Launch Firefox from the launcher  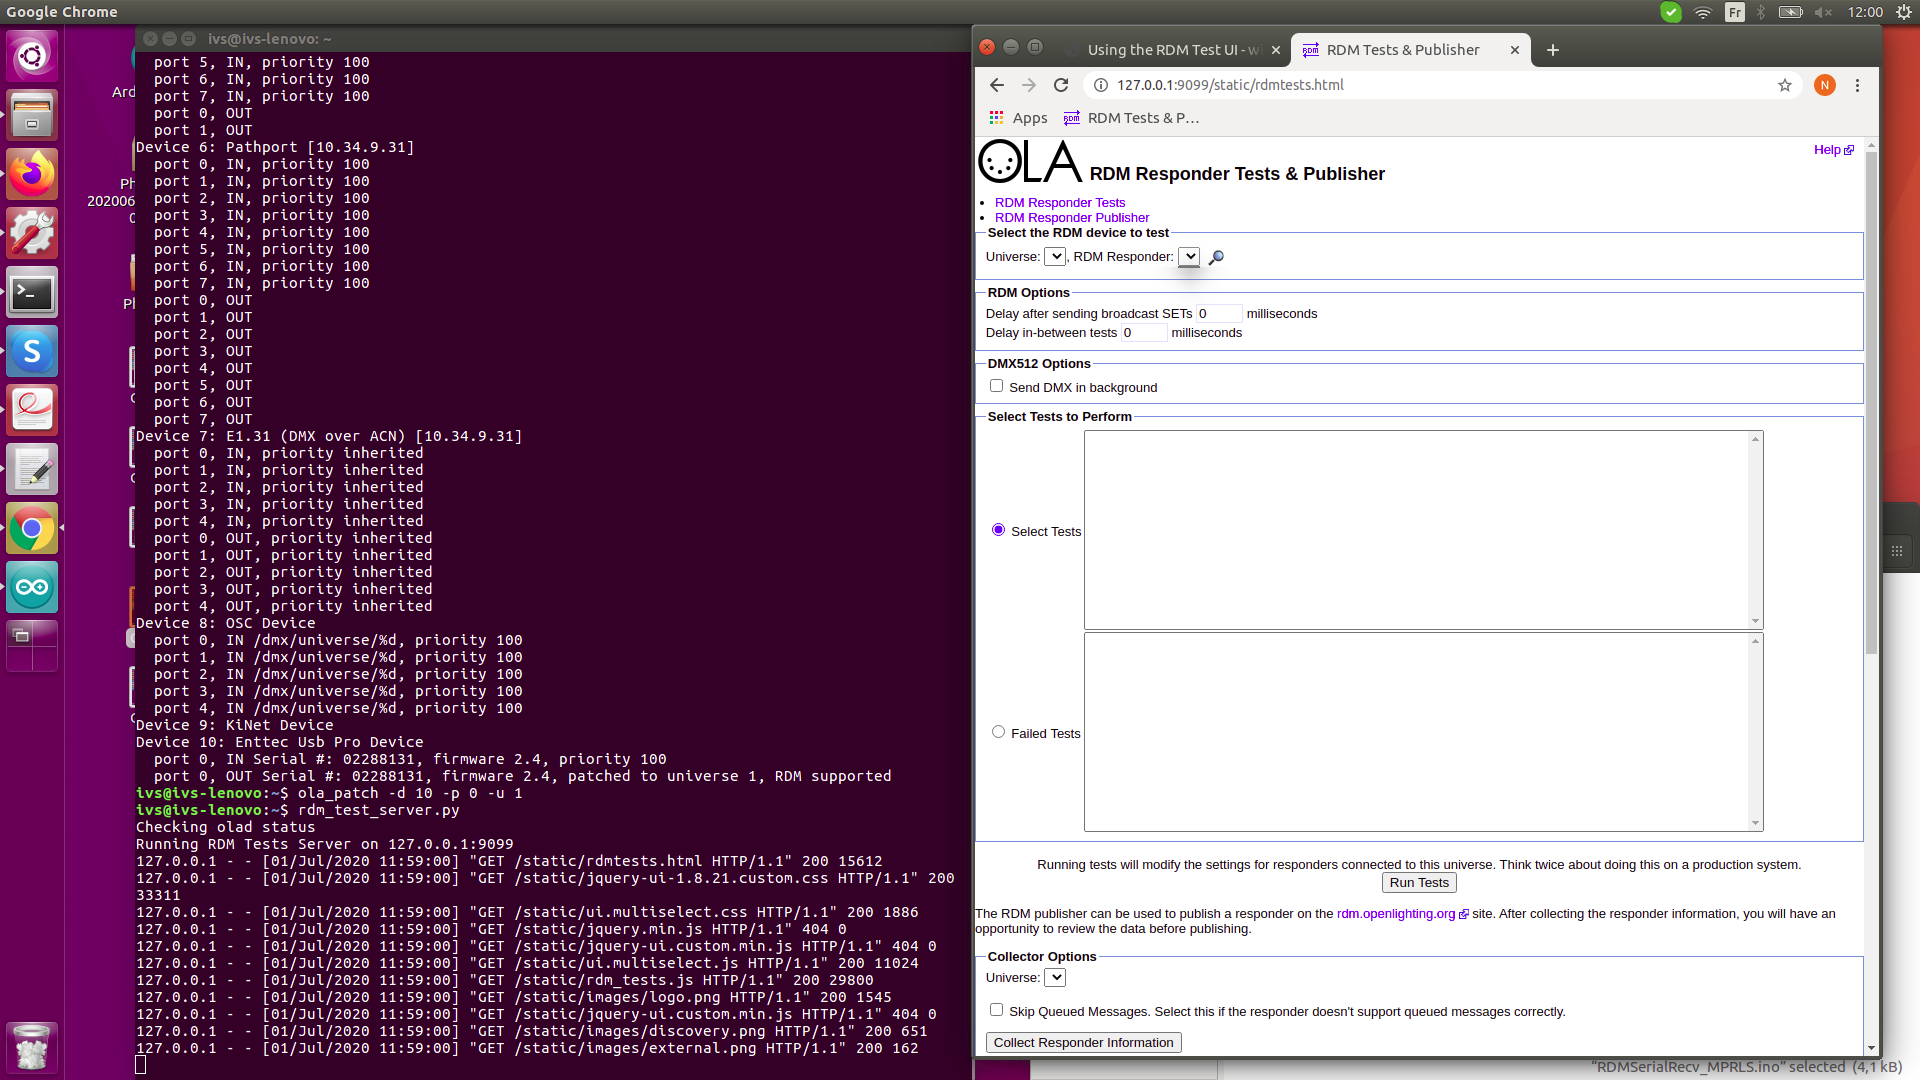[32, 173]
